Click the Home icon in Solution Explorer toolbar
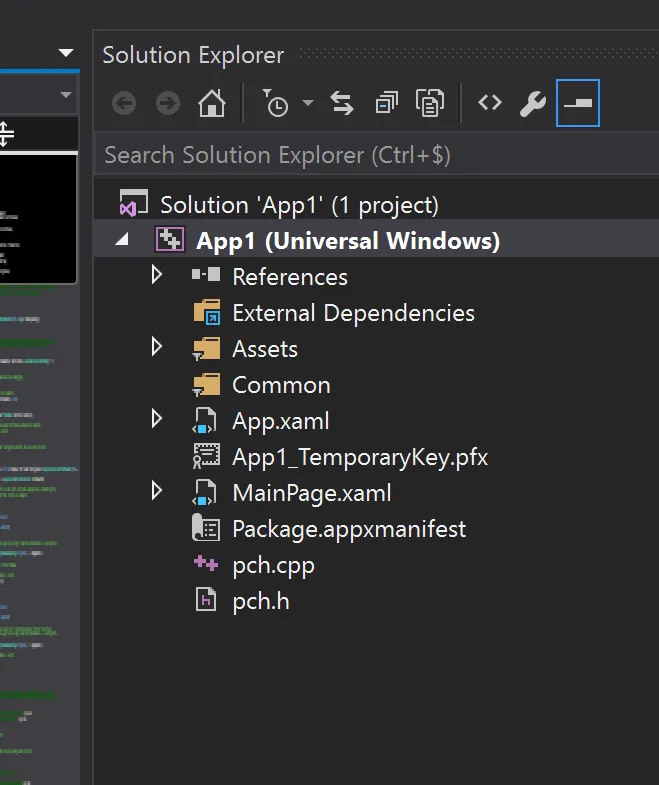Screen dimensions: 659x785 [x=212, y=103]
